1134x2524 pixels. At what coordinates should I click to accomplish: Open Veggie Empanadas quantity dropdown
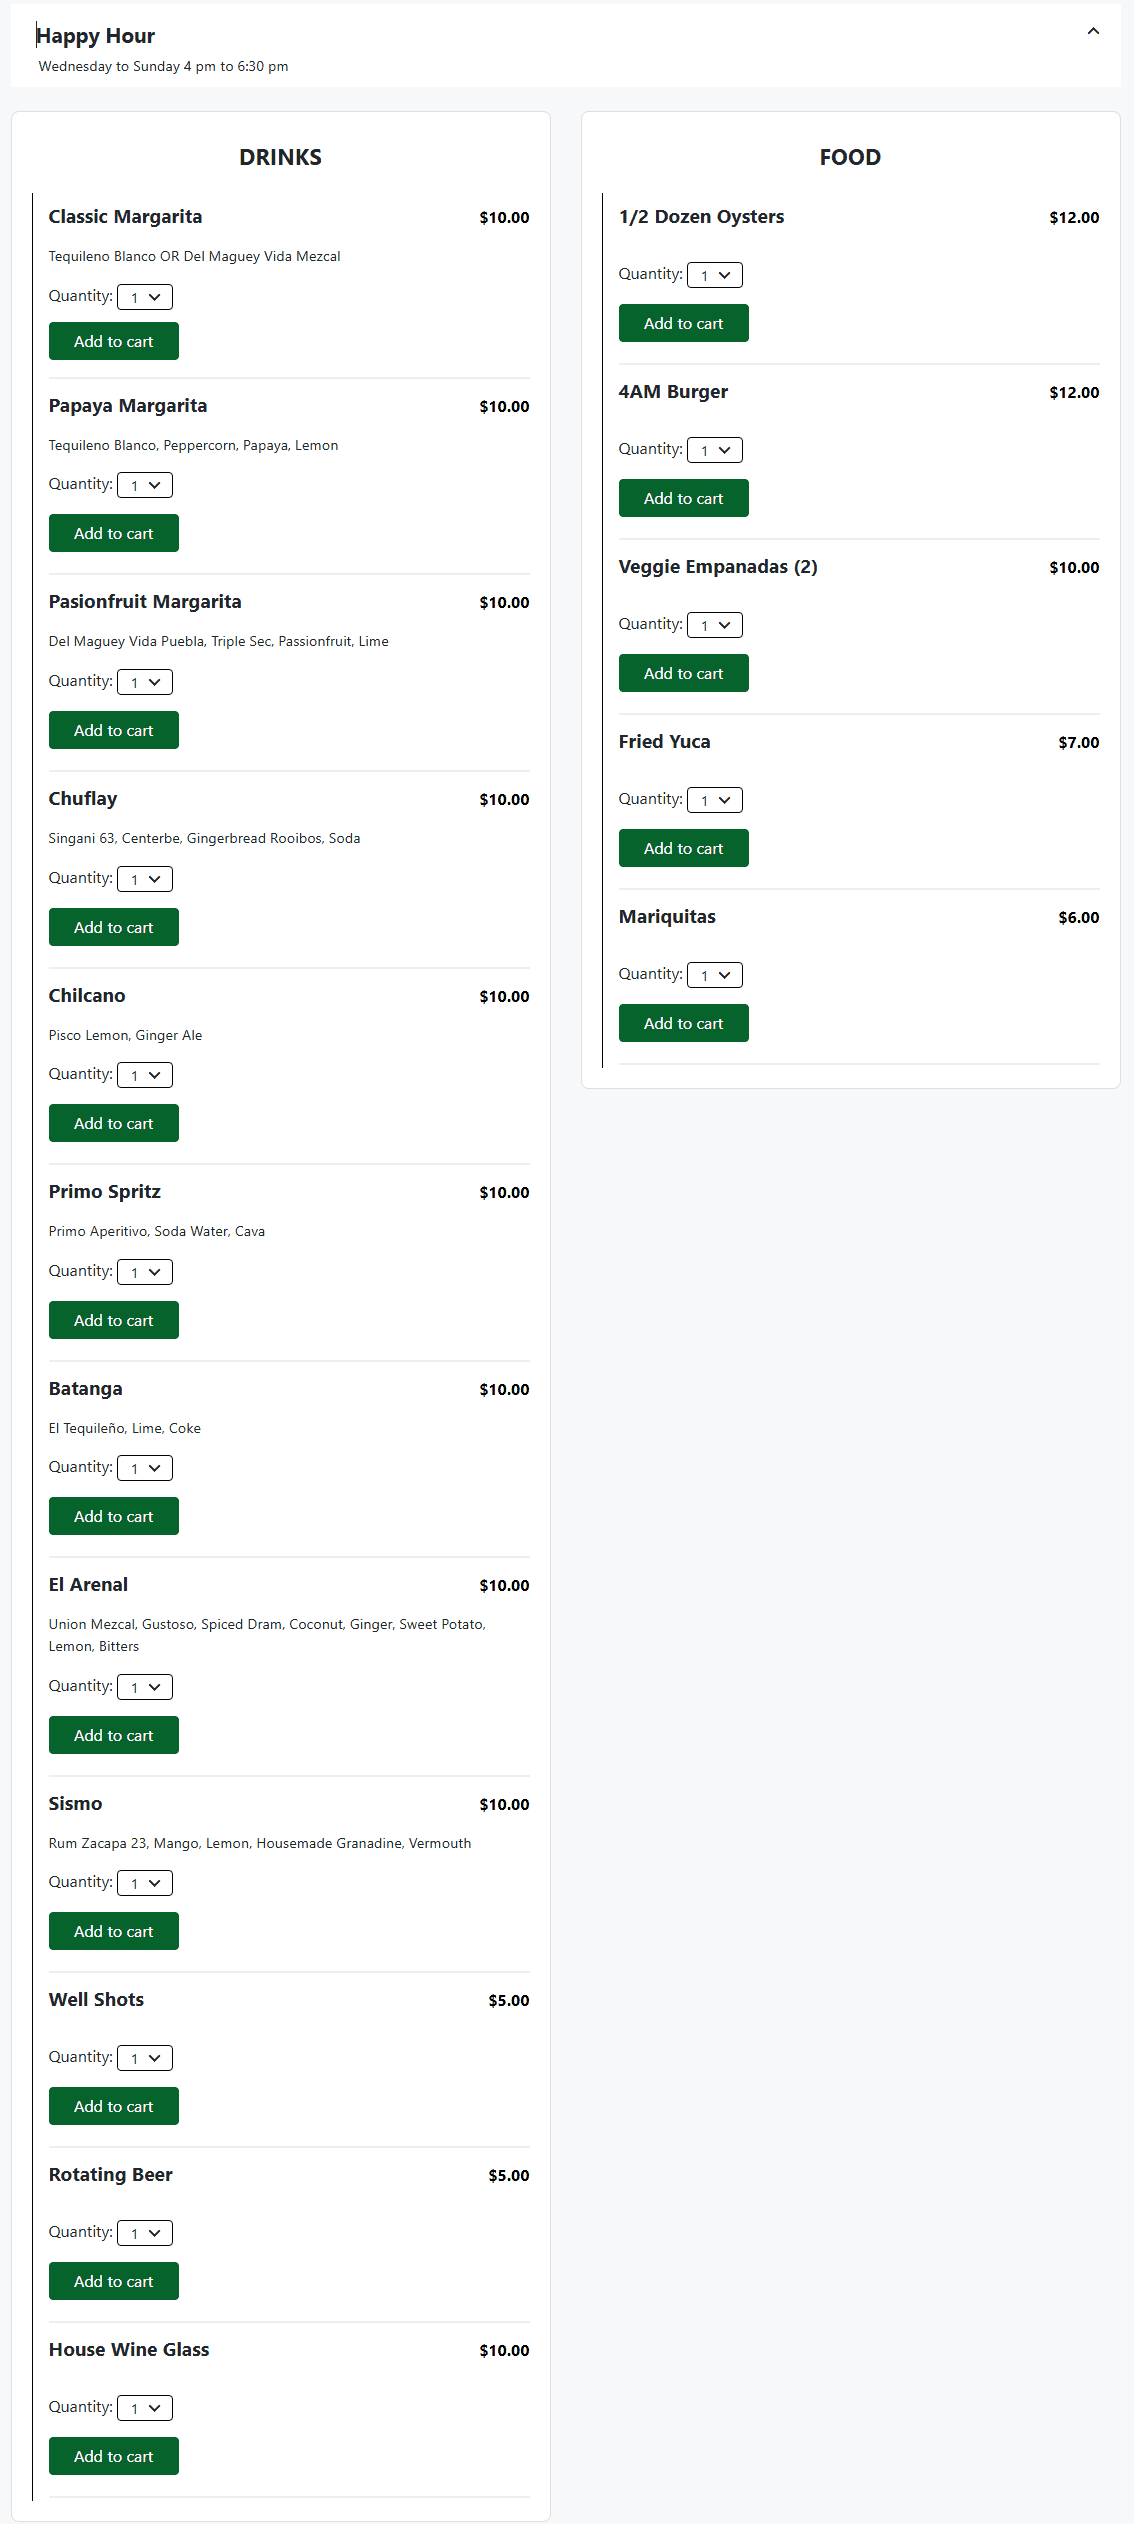tap(715, 625)
